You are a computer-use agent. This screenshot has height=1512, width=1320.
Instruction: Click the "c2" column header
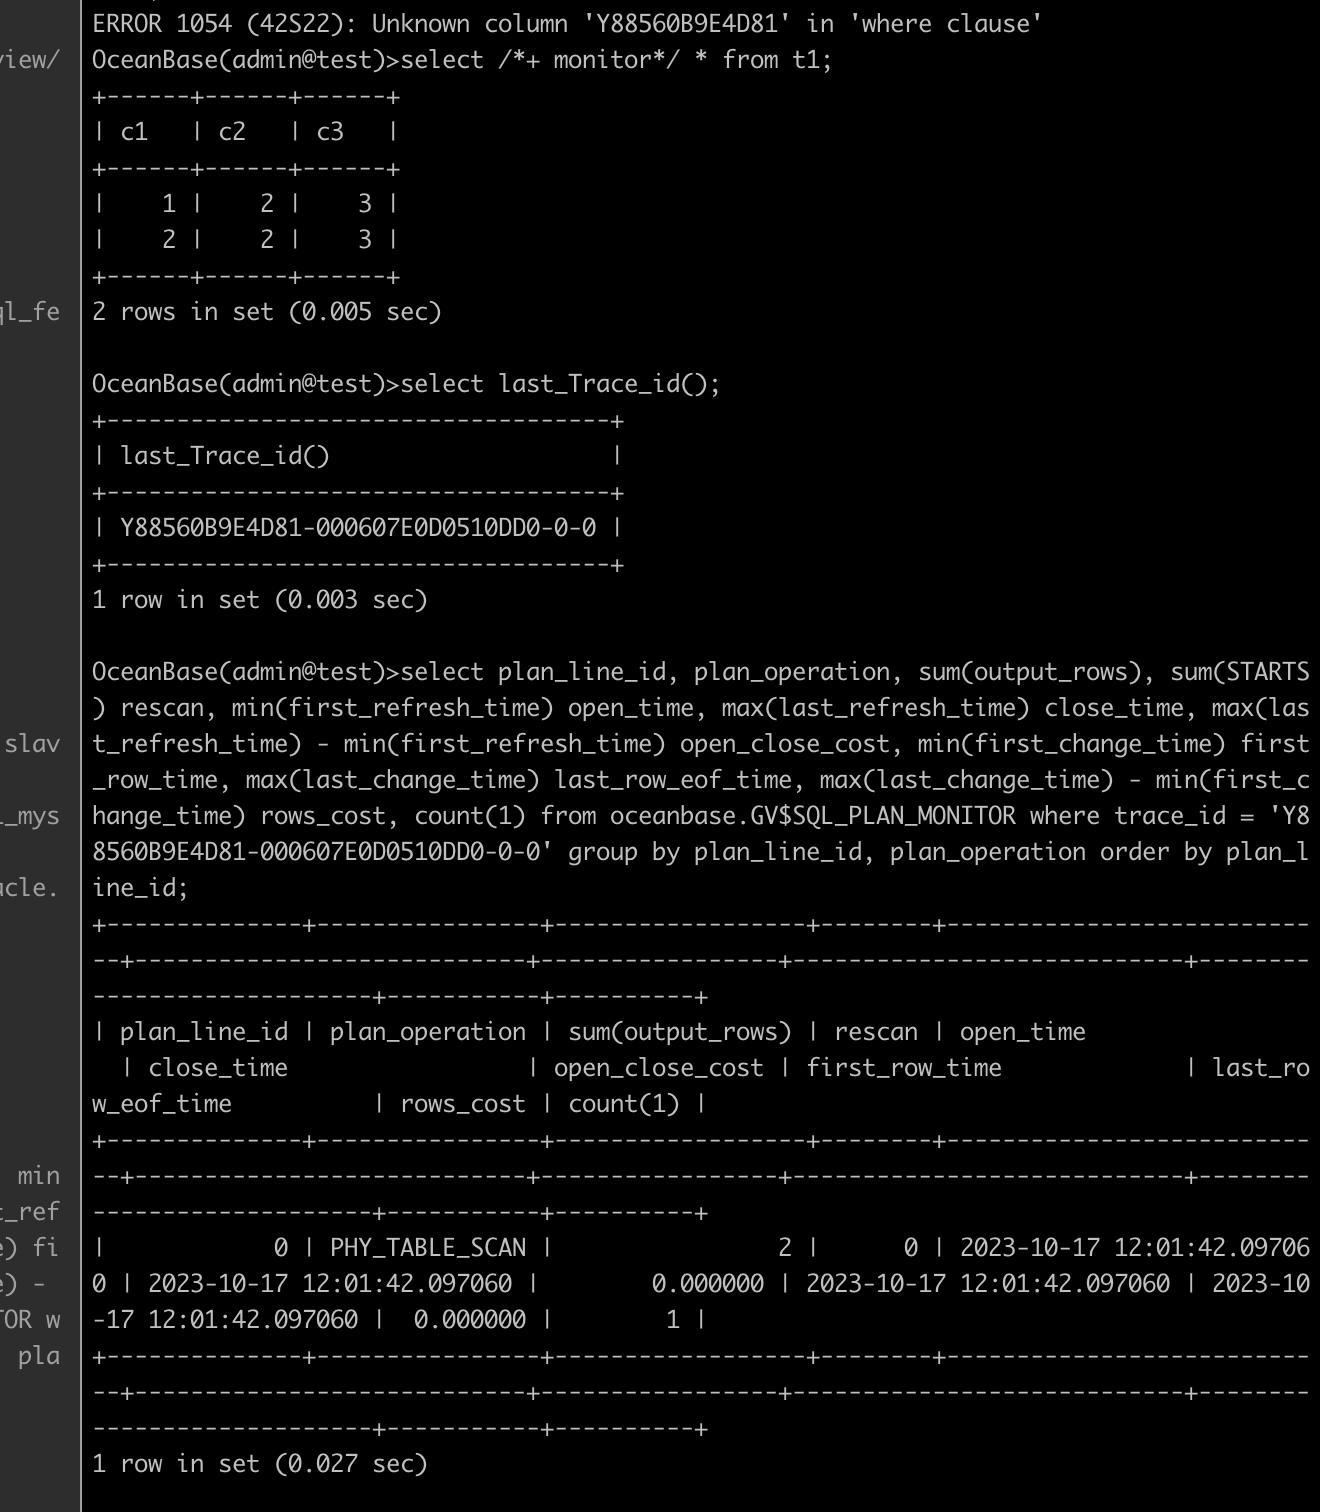point(232,132)
